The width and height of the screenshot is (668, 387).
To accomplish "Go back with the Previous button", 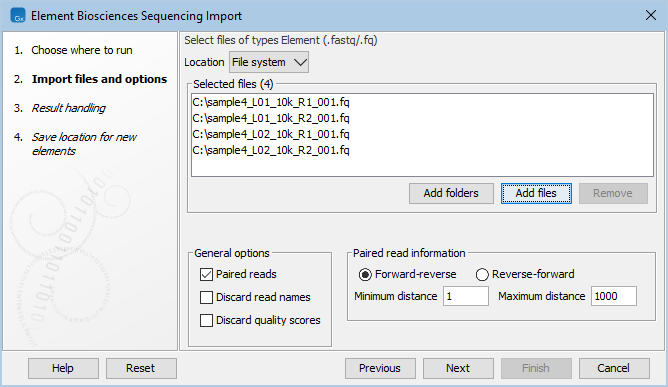I will (x=380, y=368).
